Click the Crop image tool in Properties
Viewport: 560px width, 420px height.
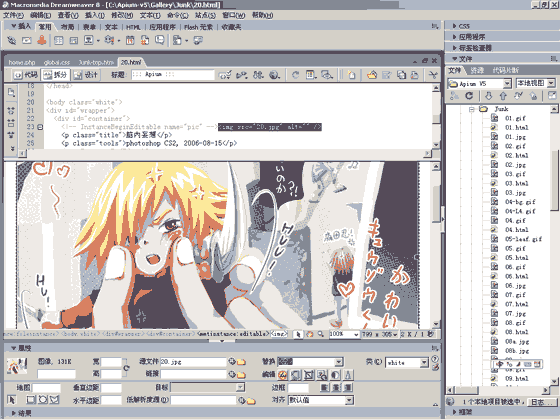point(309,375)
